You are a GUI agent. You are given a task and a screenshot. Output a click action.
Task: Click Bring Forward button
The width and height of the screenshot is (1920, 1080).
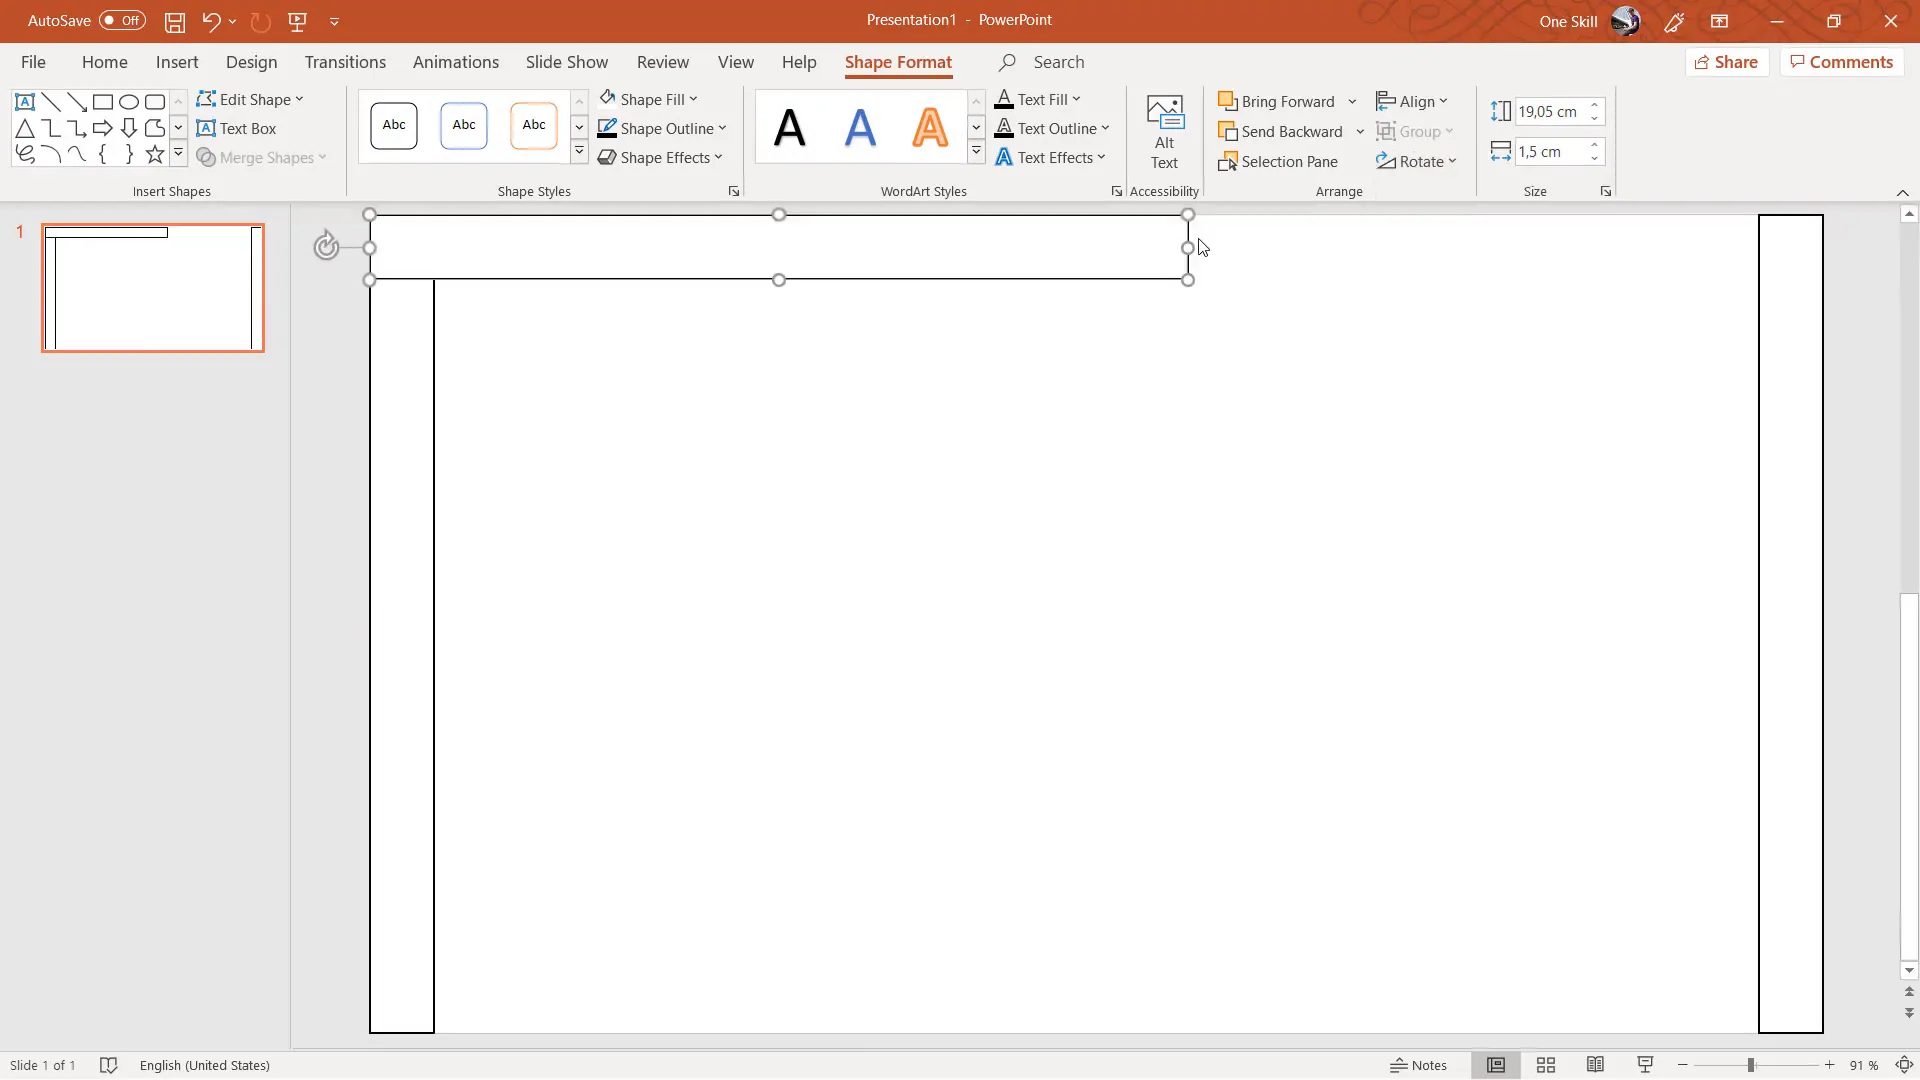pos(1277,101)
